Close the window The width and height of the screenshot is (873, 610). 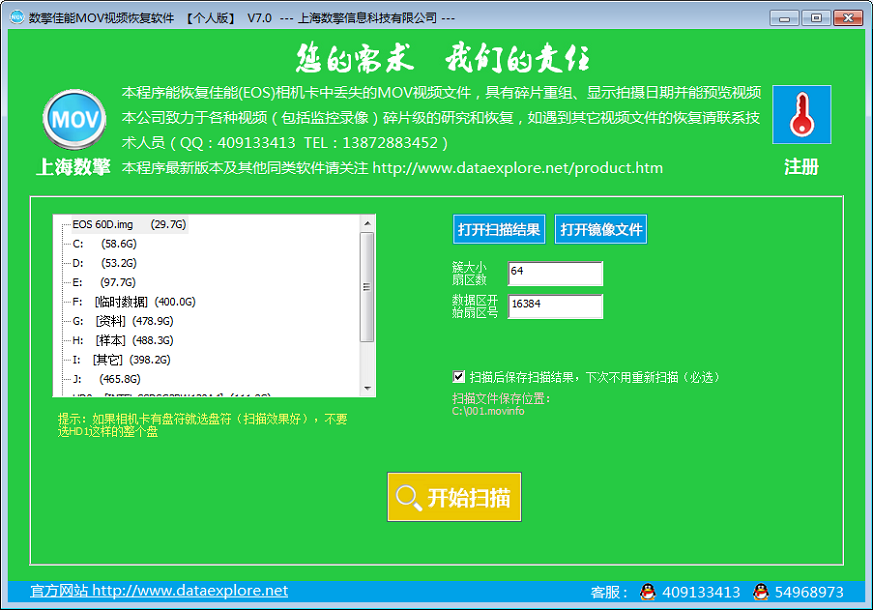pos(848,18)
